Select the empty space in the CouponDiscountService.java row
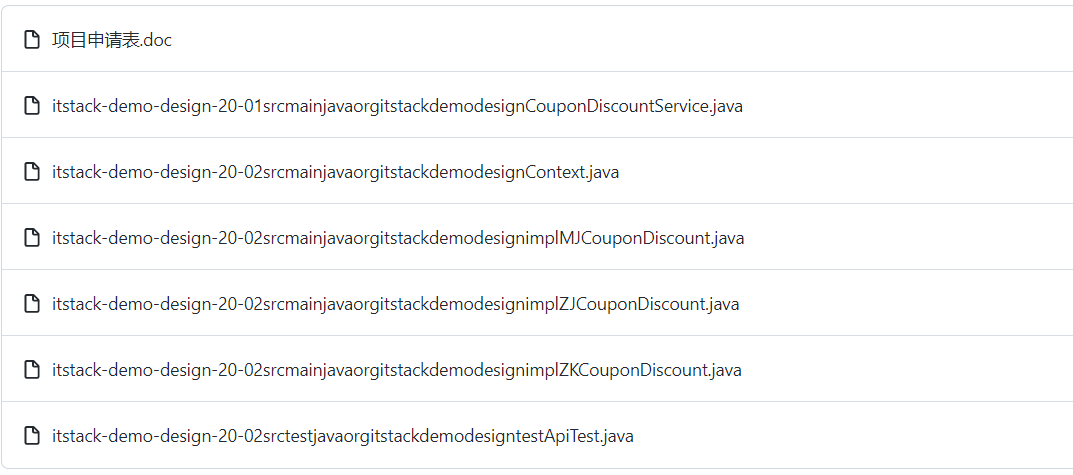The width and height of the screenshot is (1073, 475). click(900, 106)
